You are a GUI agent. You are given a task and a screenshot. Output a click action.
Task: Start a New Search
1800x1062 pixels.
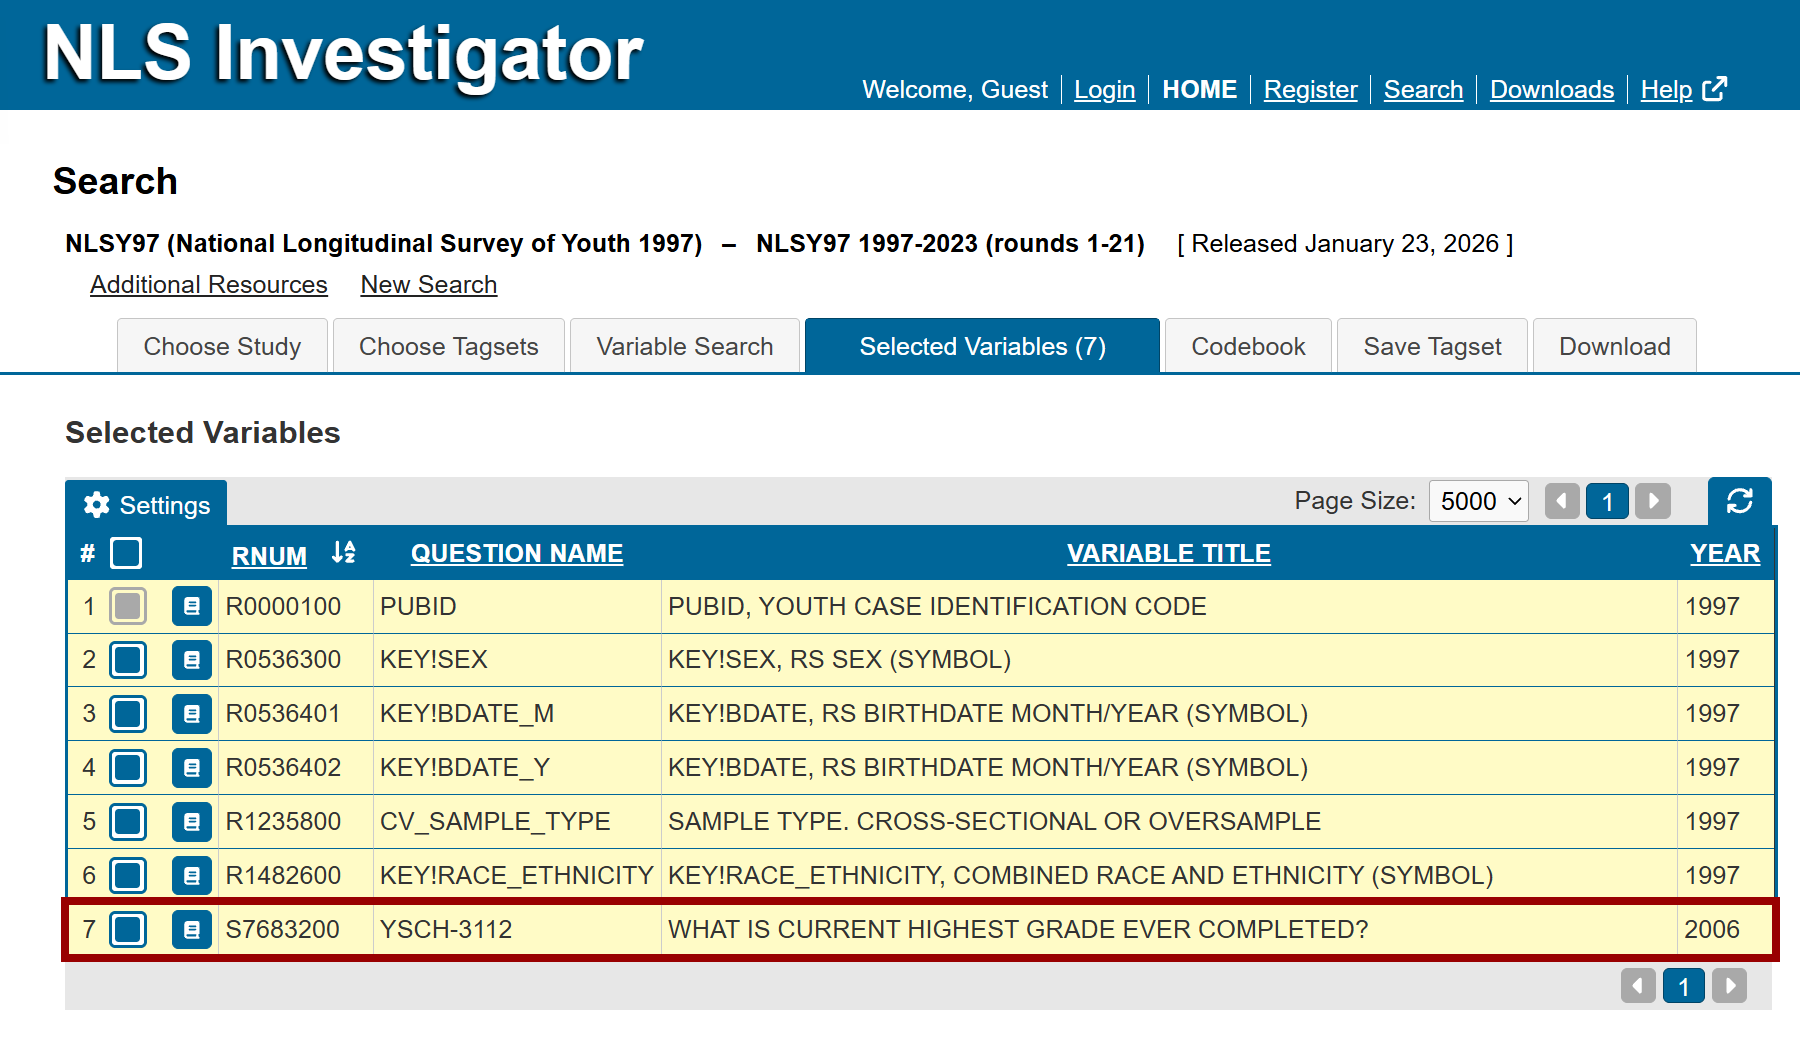(429, 285)
